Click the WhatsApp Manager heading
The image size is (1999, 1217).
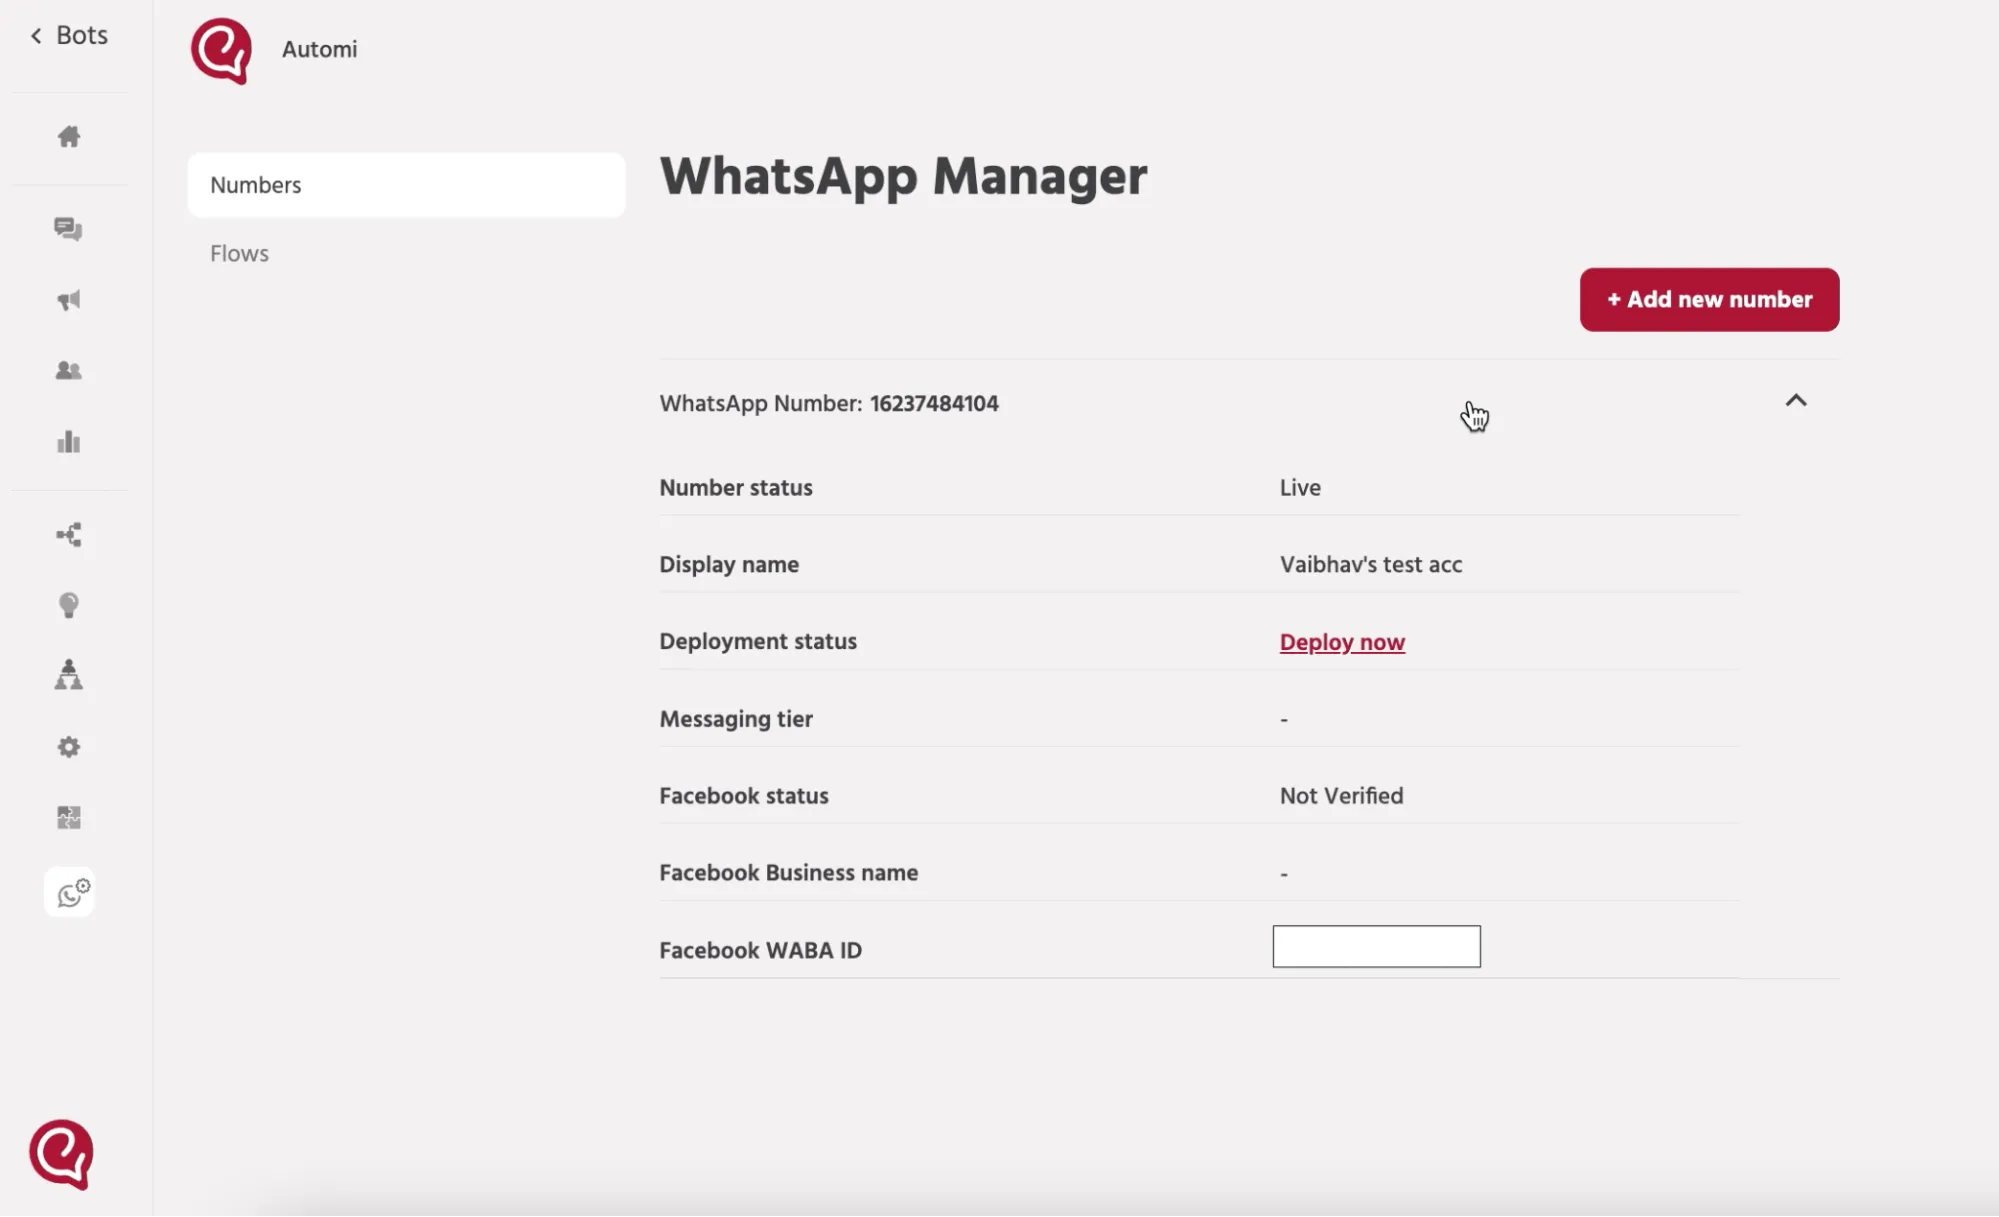(903, 177)
